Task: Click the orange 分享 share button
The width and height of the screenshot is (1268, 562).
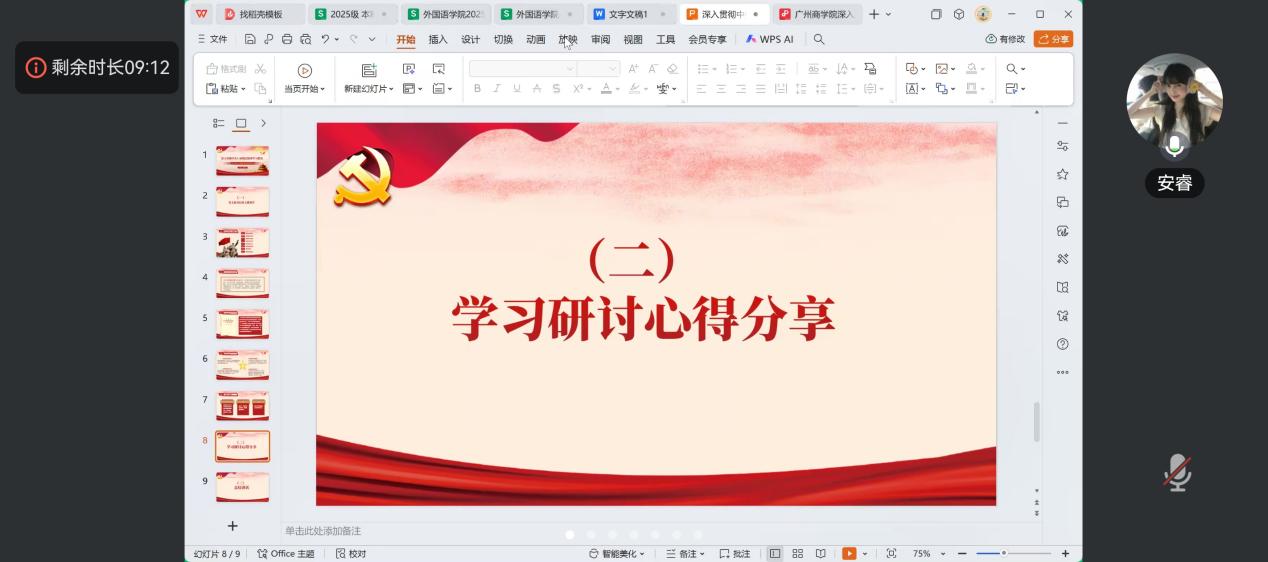Action: [1053, 39]
